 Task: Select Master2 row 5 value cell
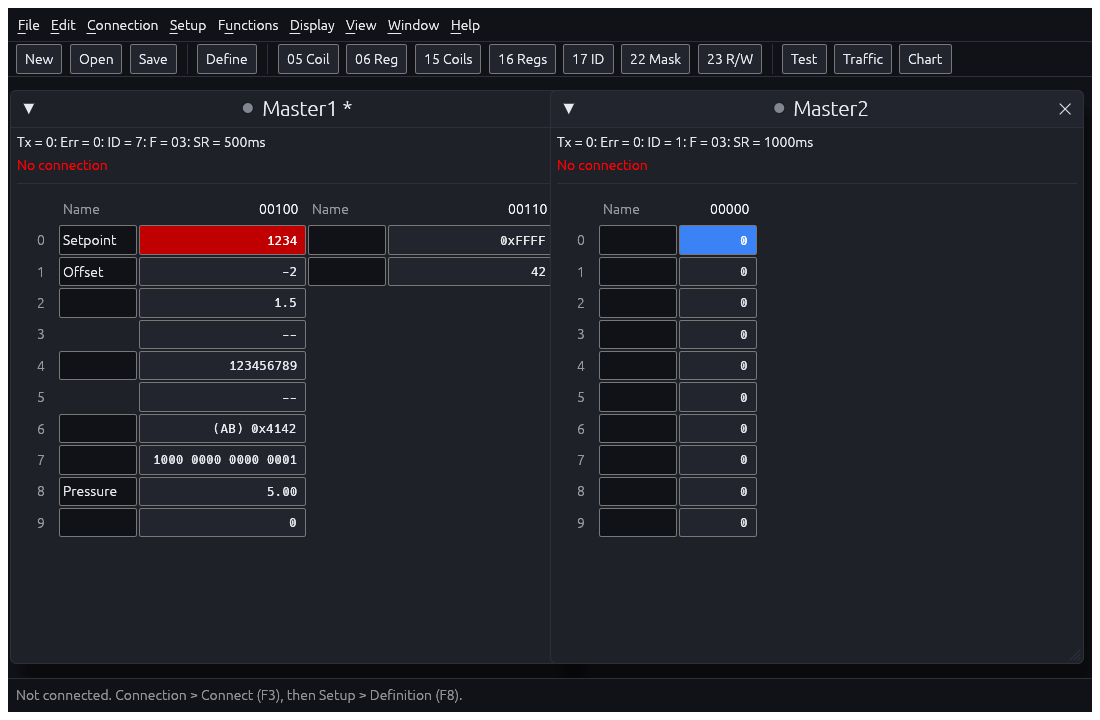[x=718, y=397]
